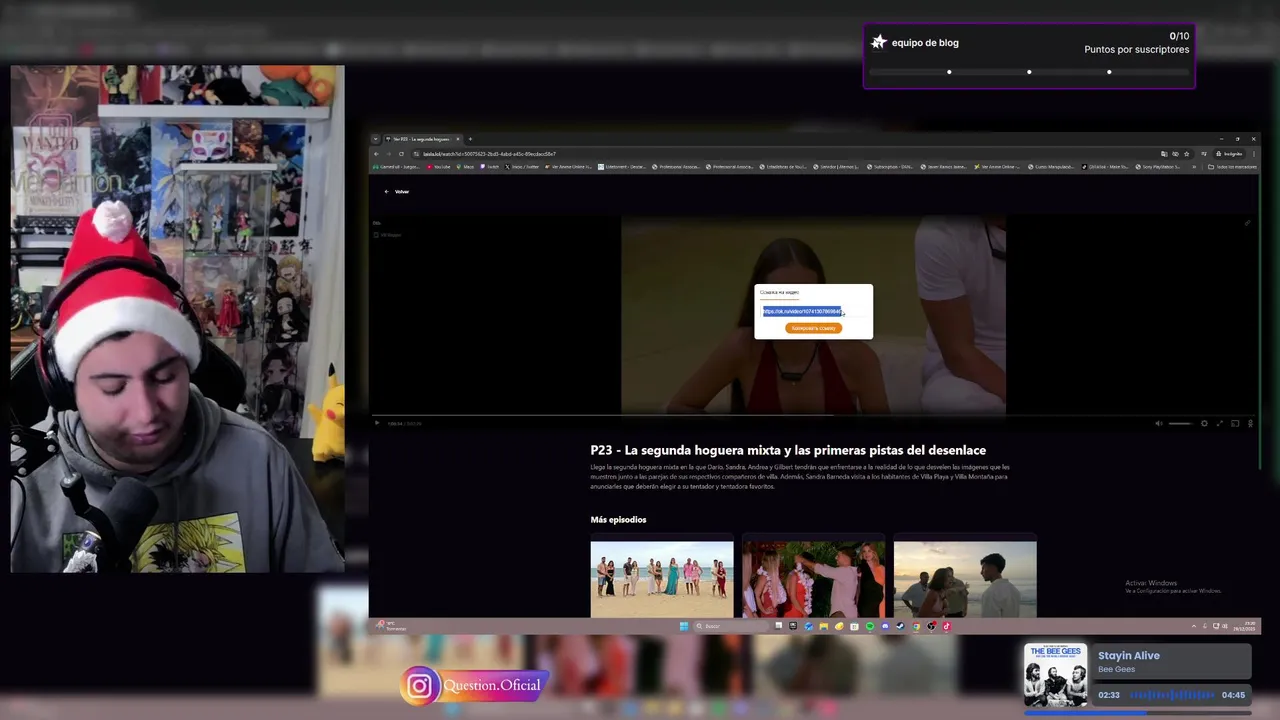The height and width of the screenshot is (720, 1280).
Task: Open the first beach group episode thumbnail
Action: coord(662,579)
